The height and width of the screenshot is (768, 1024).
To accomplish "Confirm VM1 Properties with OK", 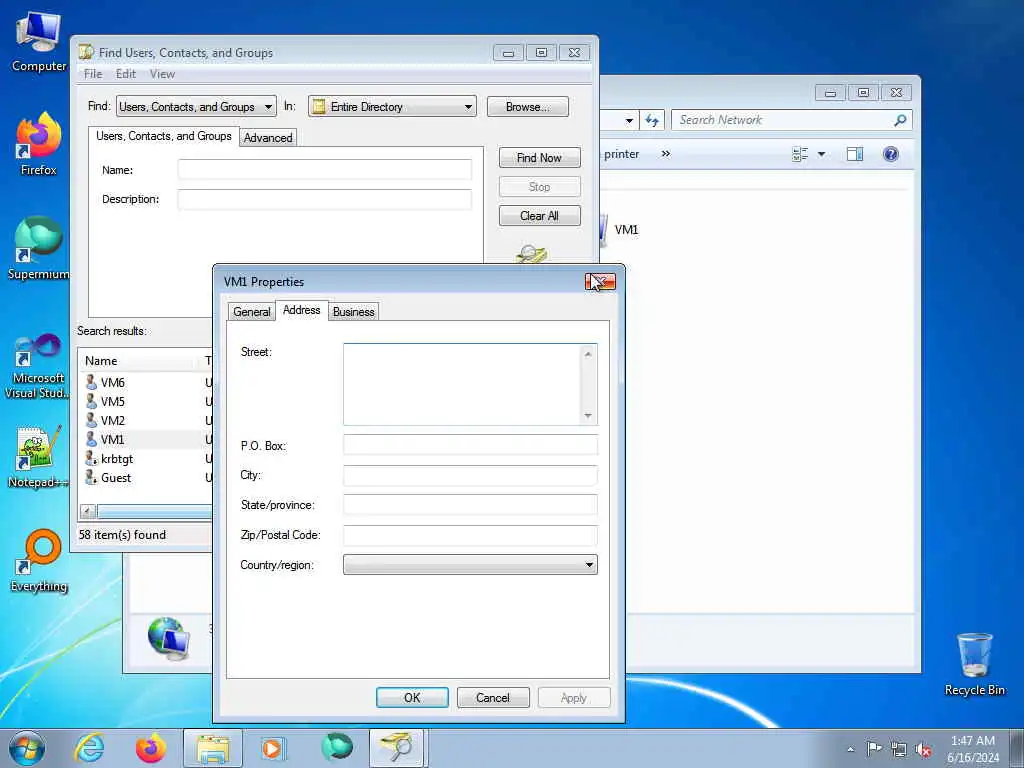I will coord(412,697).
